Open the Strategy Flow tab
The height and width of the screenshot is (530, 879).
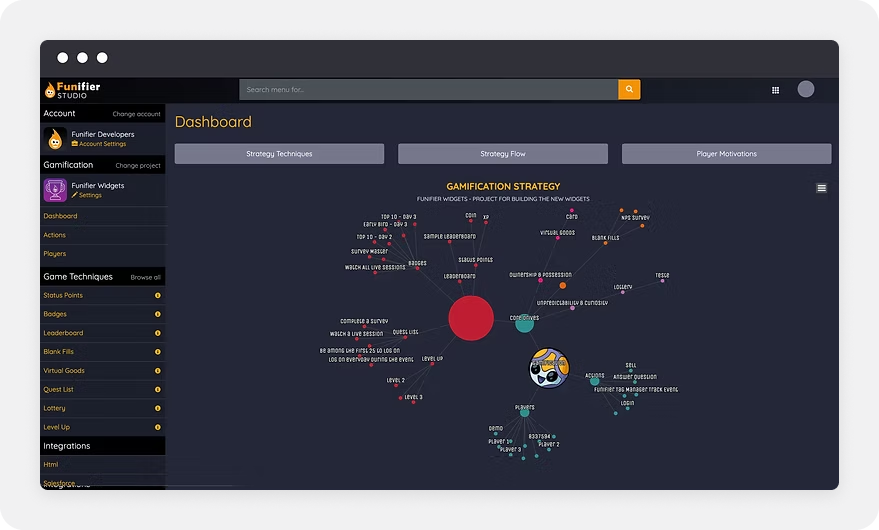point(503,154)
